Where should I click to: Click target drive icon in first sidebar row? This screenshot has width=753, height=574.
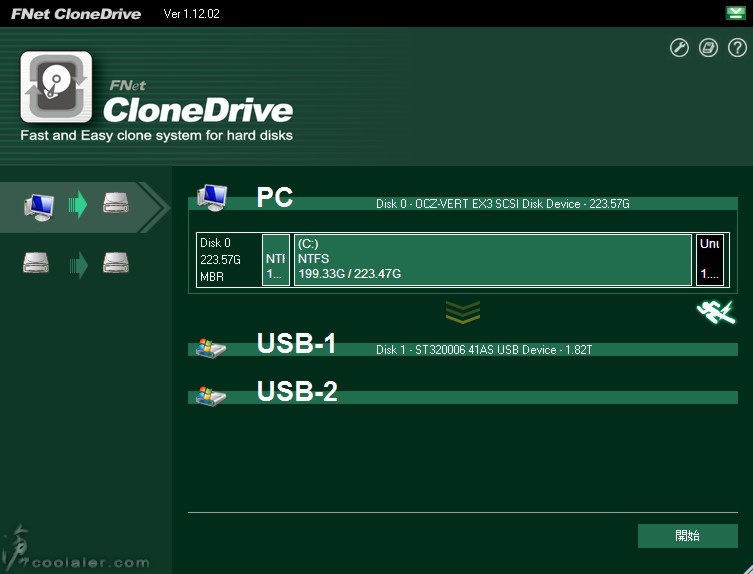click(x=116, y=203)
